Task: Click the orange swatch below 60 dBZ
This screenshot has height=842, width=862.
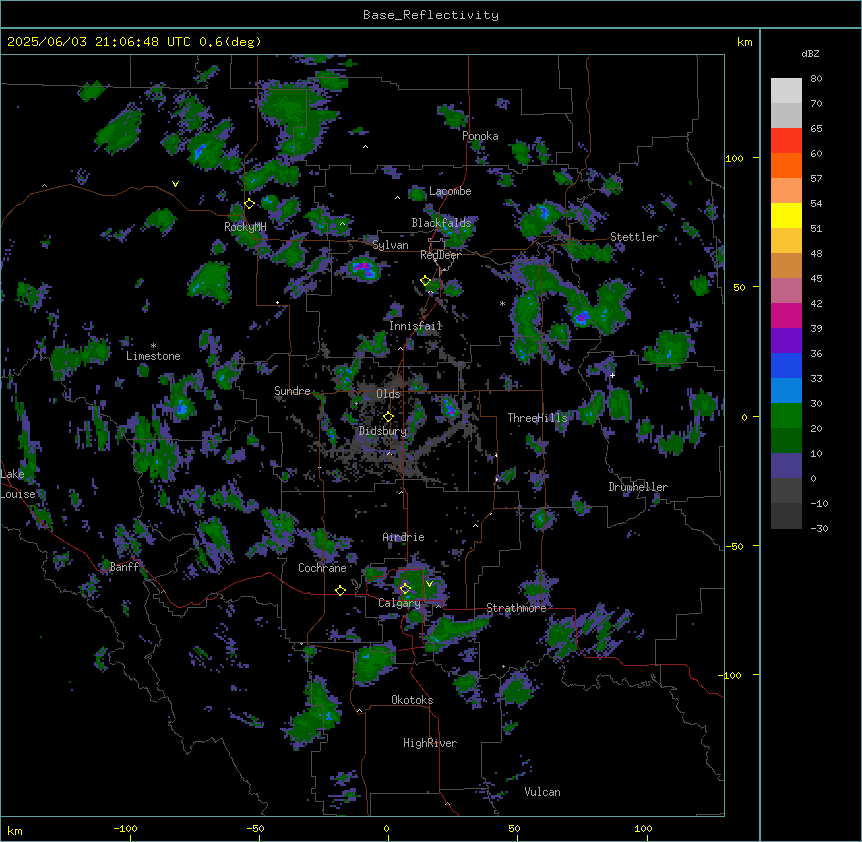Action: [786, 165]
